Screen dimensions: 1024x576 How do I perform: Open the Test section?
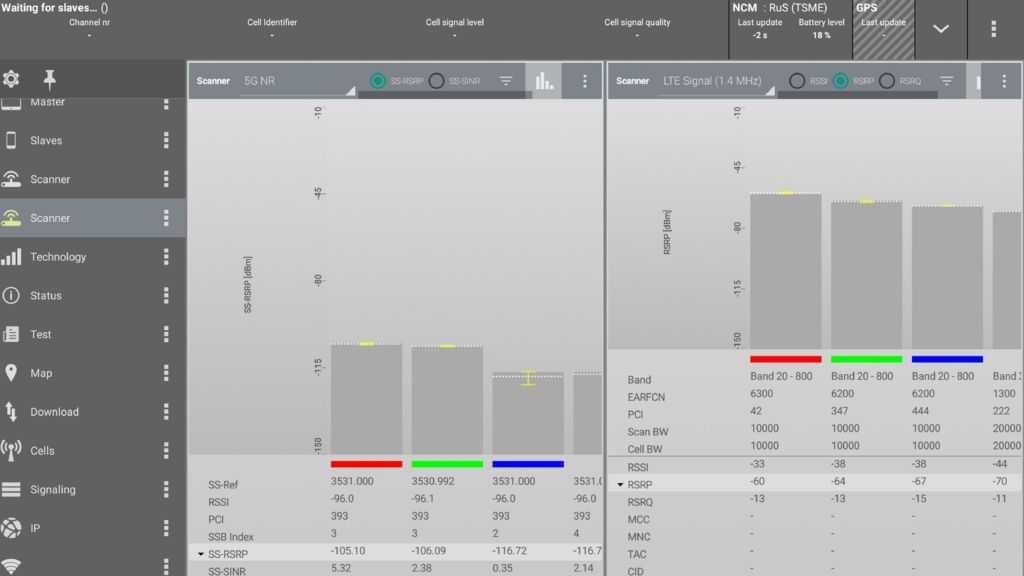coord(42,334)
